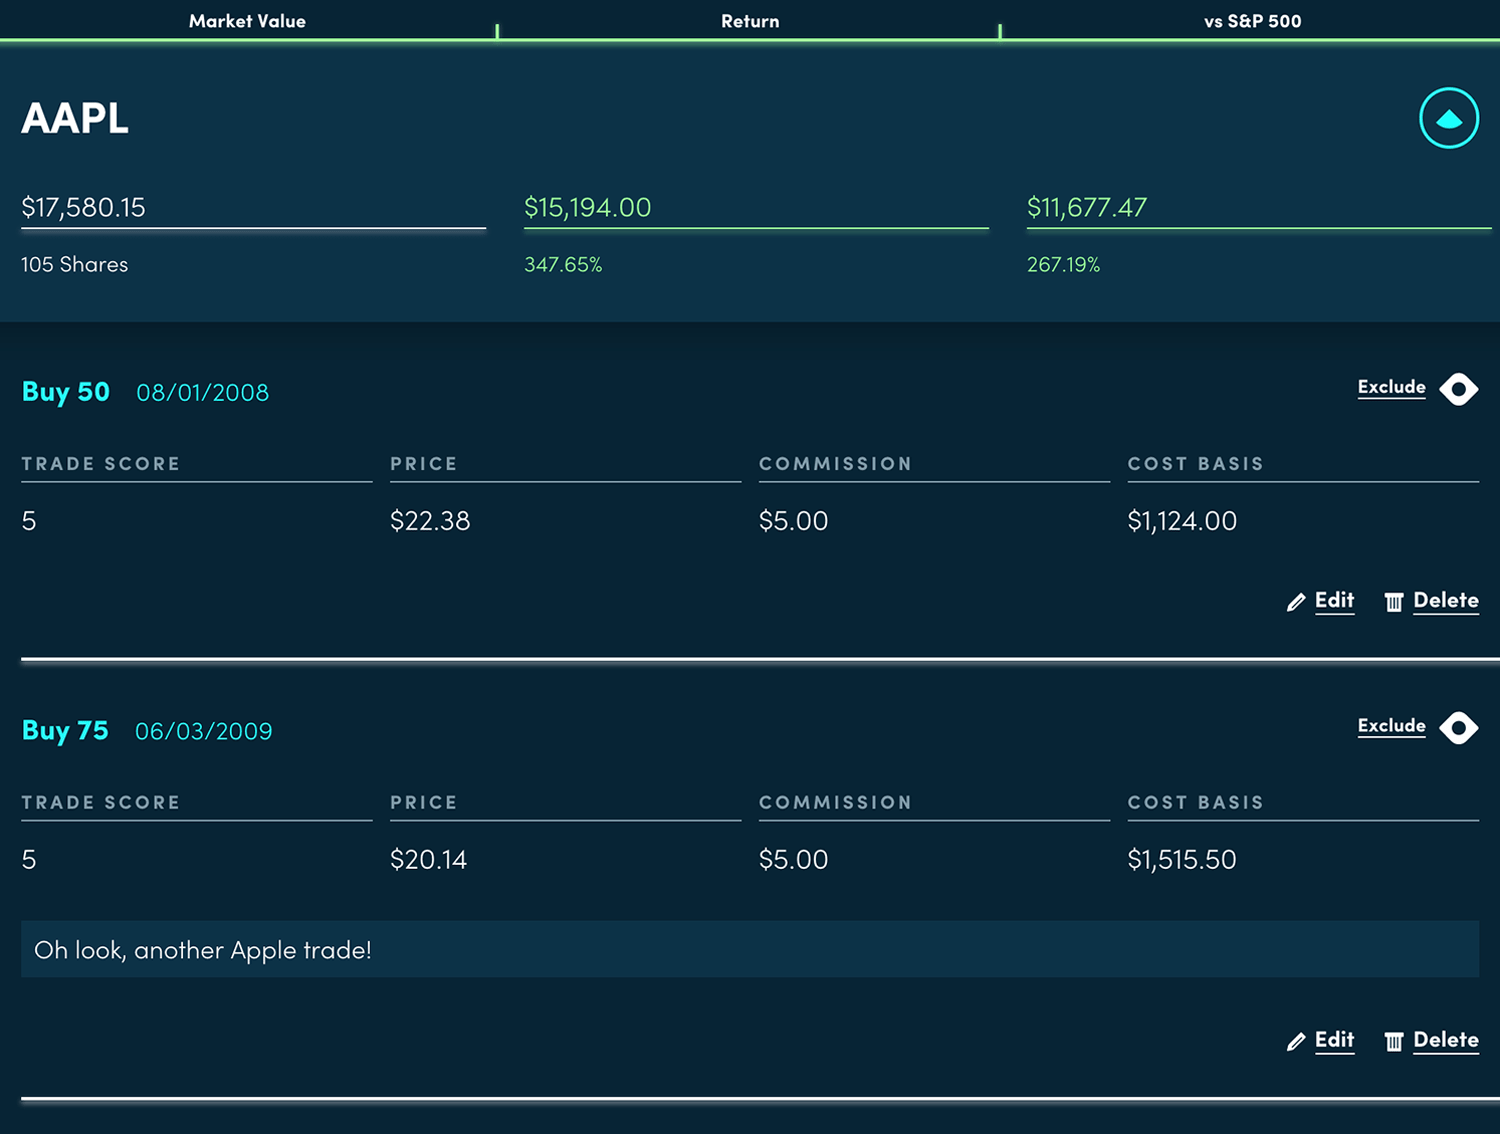
Task: Click the 267.19% vs S&P percentage
Action: click(1063, 264)
